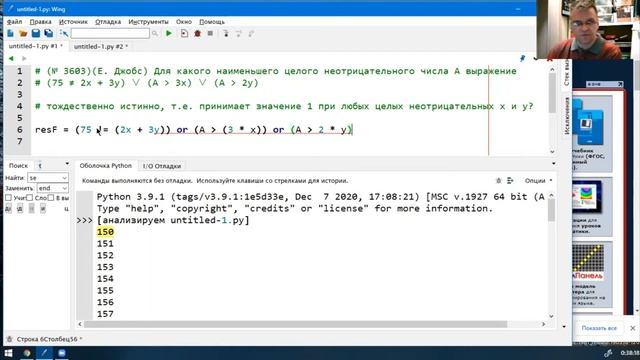Click the go-to-symbol icon beside the toolbar search box
Viewport: 640px width, 360px height.
tap(64, 33)
